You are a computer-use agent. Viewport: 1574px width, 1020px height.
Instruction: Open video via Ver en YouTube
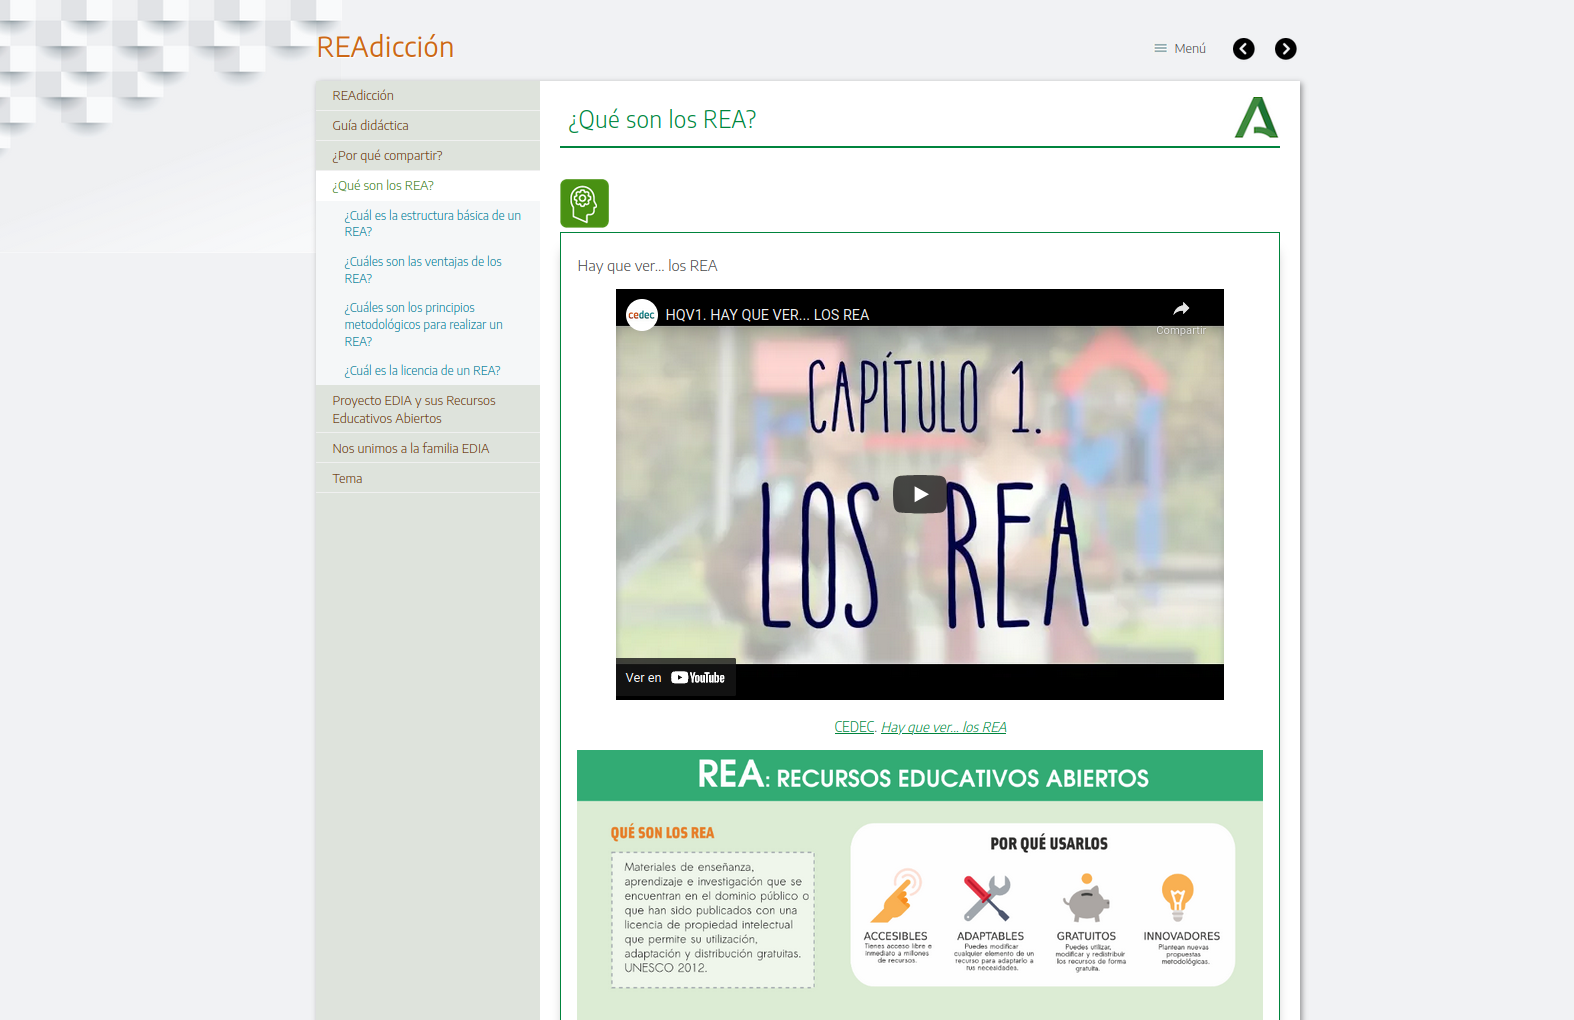(676, 678)
